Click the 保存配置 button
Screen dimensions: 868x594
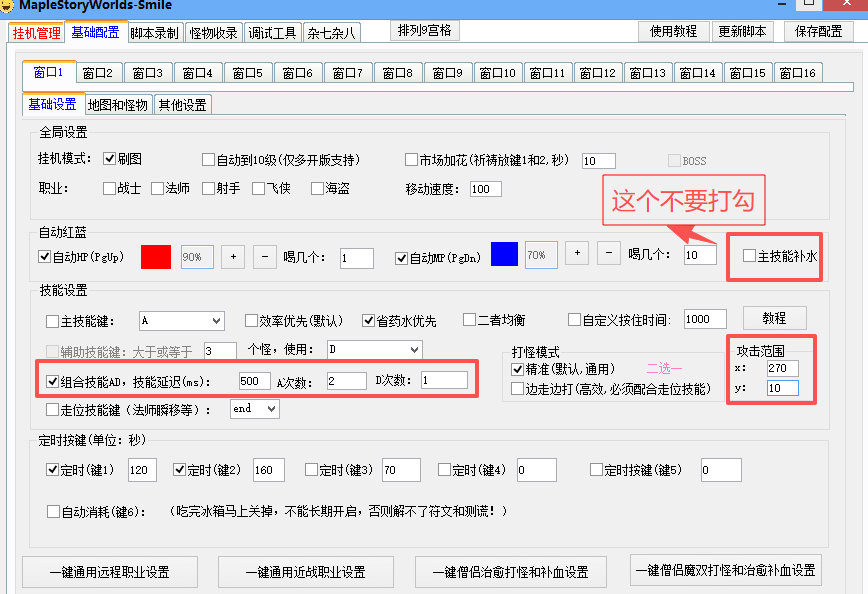pos(818,31)
